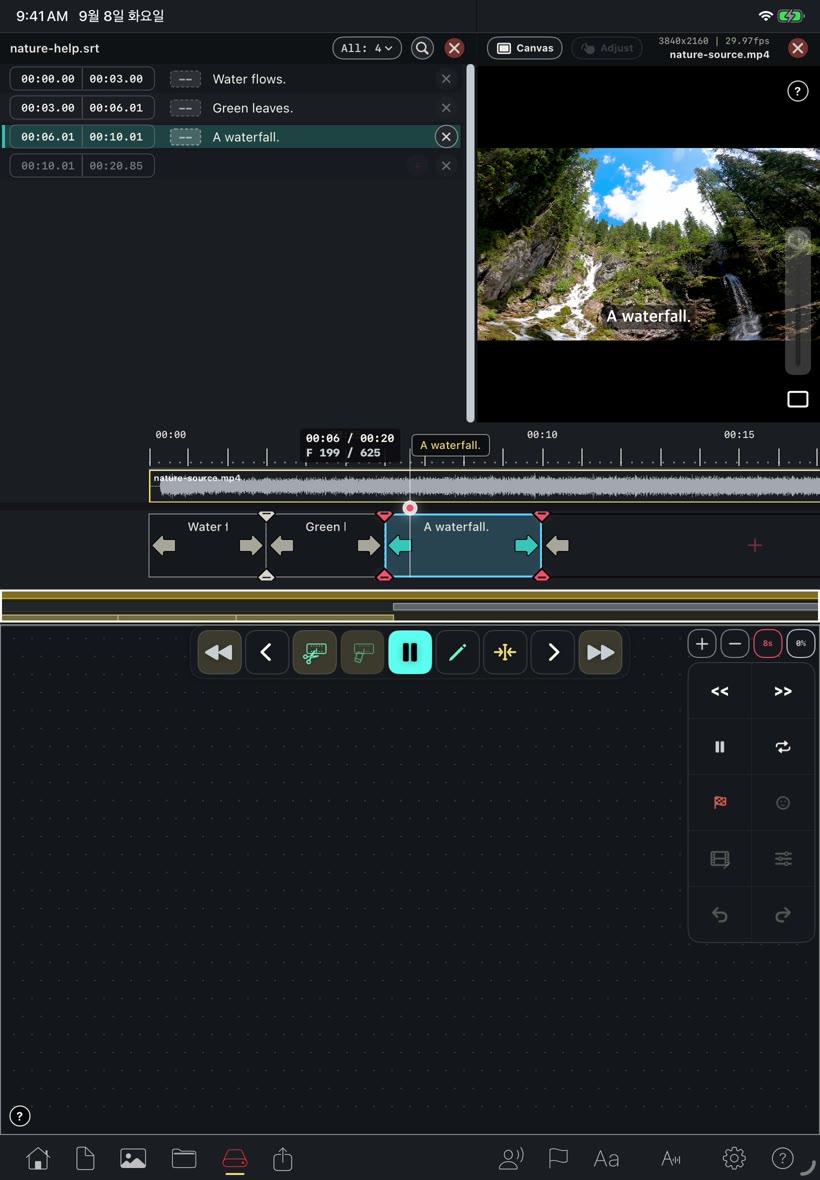The height and width of the screenshot is (1180, 820).
Task: Go to Home in the bottom bar
Action: coord(38,1158)
